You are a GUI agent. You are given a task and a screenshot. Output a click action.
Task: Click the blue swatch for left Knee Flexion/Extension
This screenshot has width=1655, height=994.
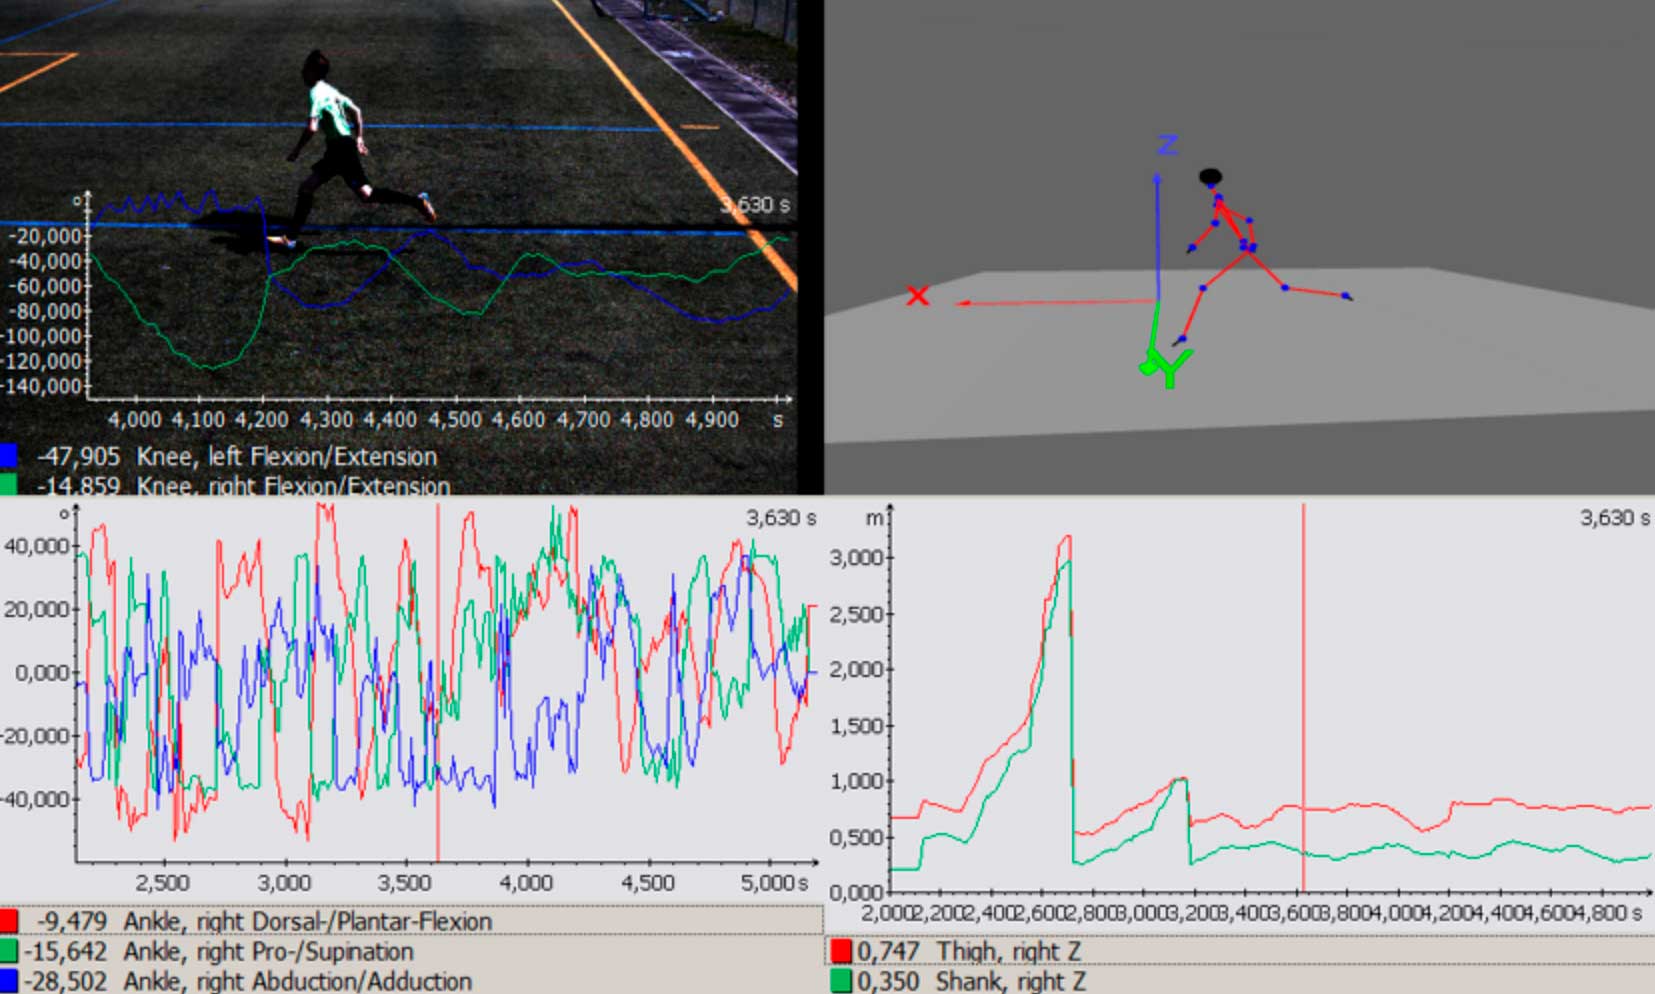8,457
